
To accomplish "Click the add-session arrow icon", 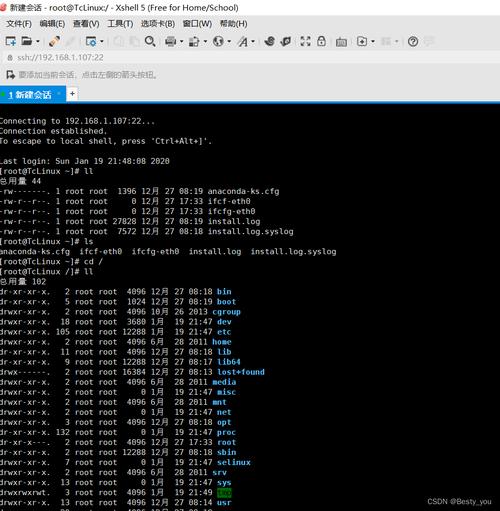I will click(11, 75).
